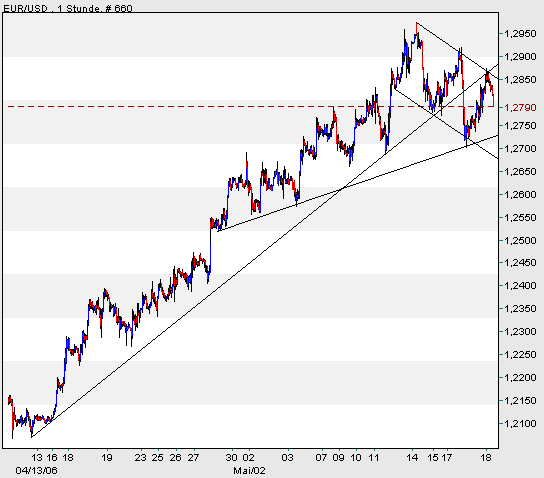Select the 1,2400 price axis label
The width and height of the screenshot is (544, 478).
[520, 285]
